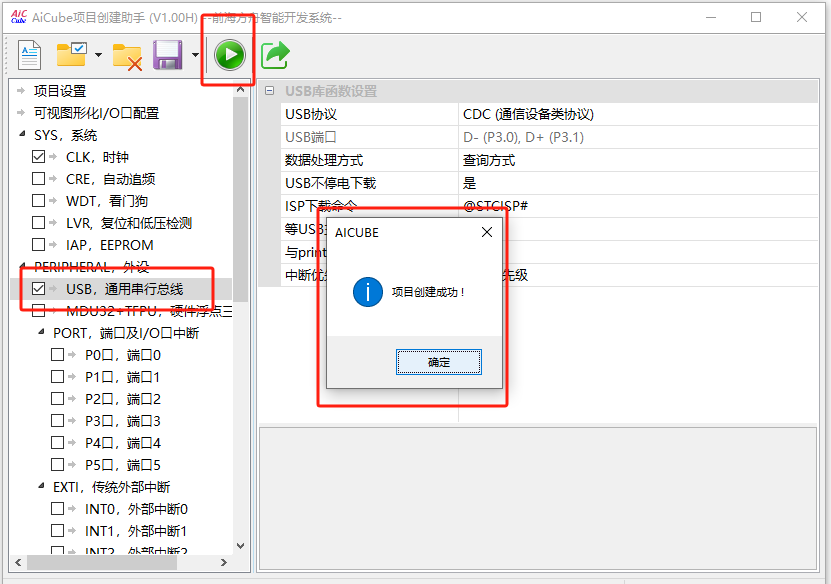This screenshot has width=831, height=584.
Task: Click tree horizontal scroll left arrow
Action: click(18, 562)
